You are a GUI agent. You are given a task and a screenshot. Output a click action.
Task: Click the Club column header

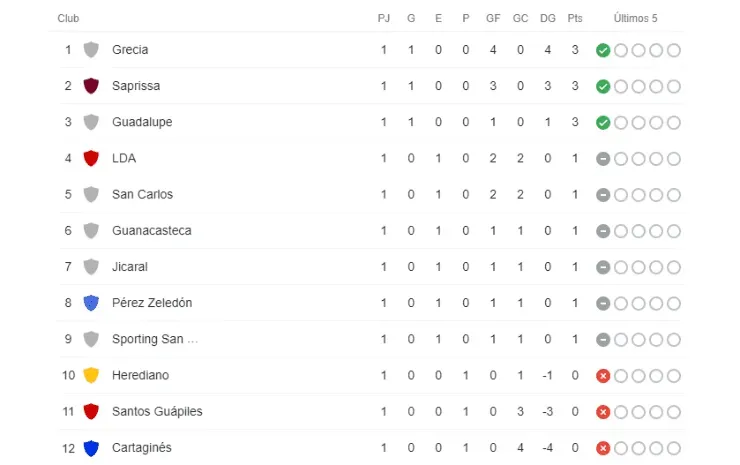[x=69, y=18]
